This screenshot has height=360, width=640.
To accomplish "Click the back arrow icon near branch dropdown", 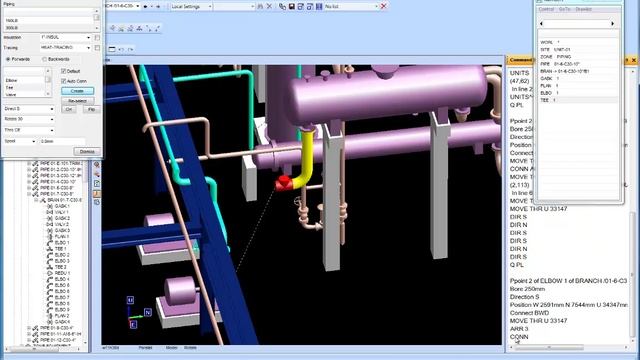I will [145, 6].
